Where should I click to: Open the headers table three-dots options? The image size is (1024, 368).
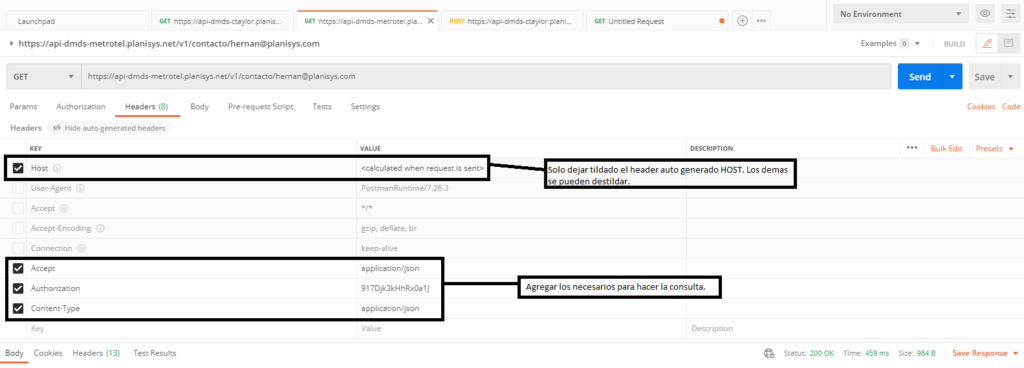(x=912, y=148)
